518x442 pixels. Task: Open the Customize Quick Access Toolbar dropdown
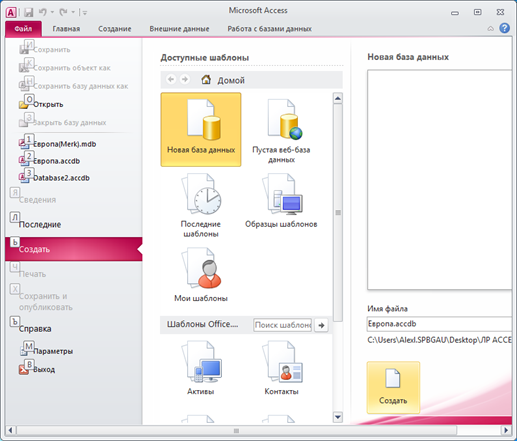(85, 13)
